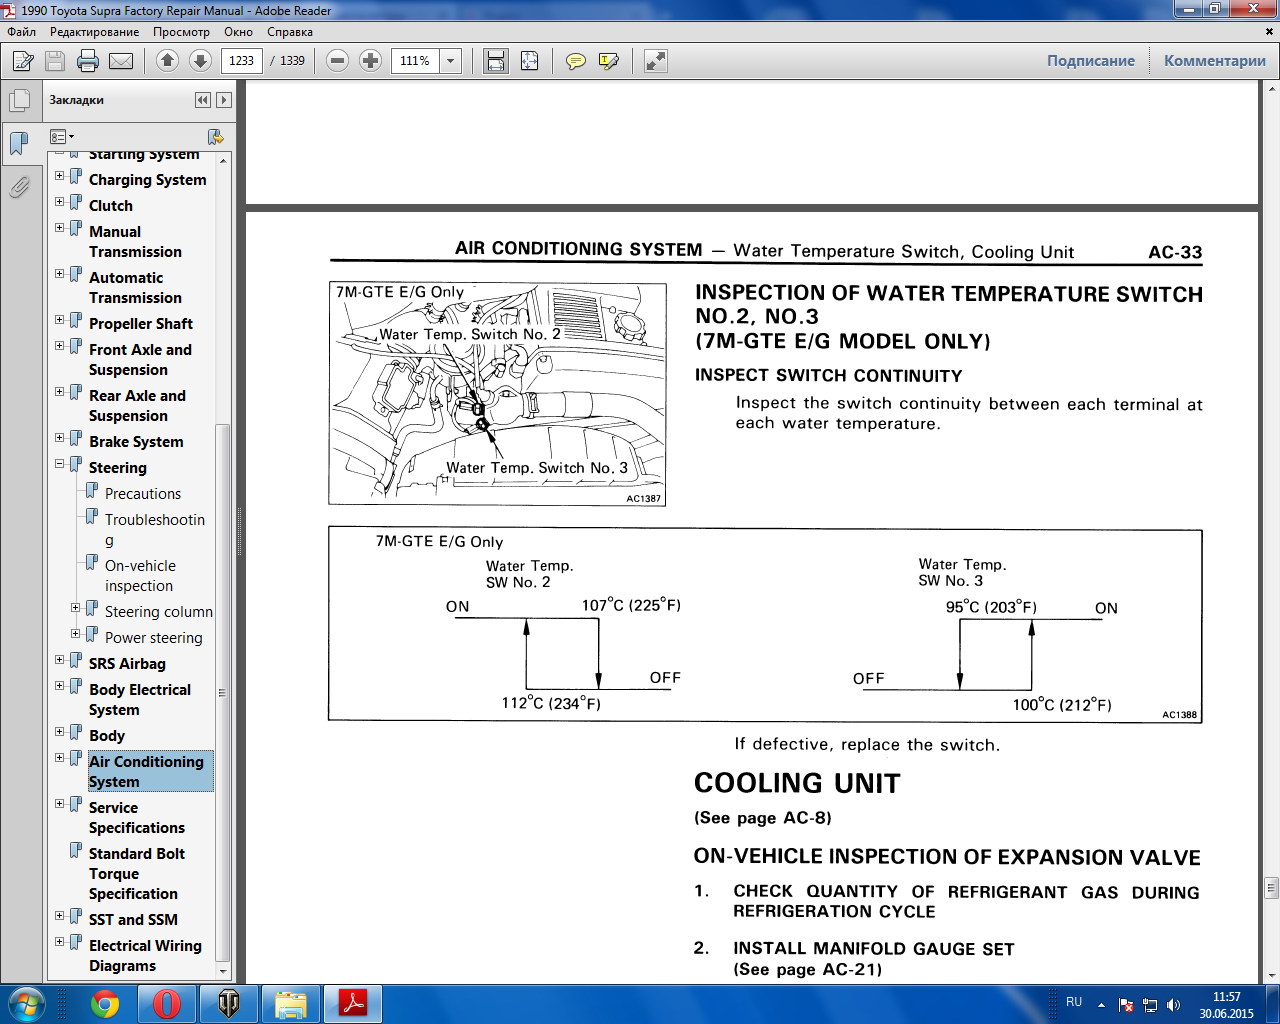Expand Power steering sub-bookmark
Screen dimensions: 1280x1024
pos(76,633)
